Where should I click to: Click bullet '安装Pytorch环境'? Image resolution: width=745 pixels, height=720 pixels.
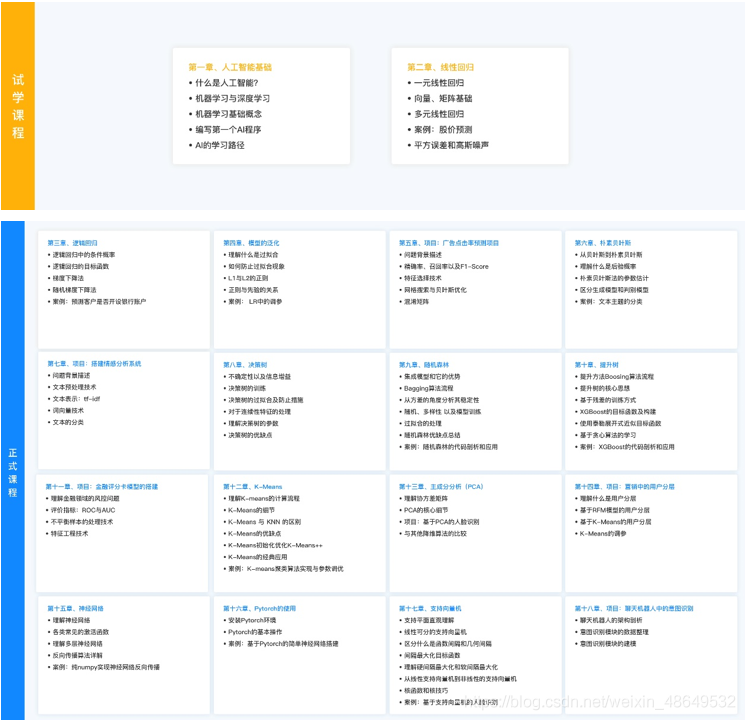[x=252, y=620]
